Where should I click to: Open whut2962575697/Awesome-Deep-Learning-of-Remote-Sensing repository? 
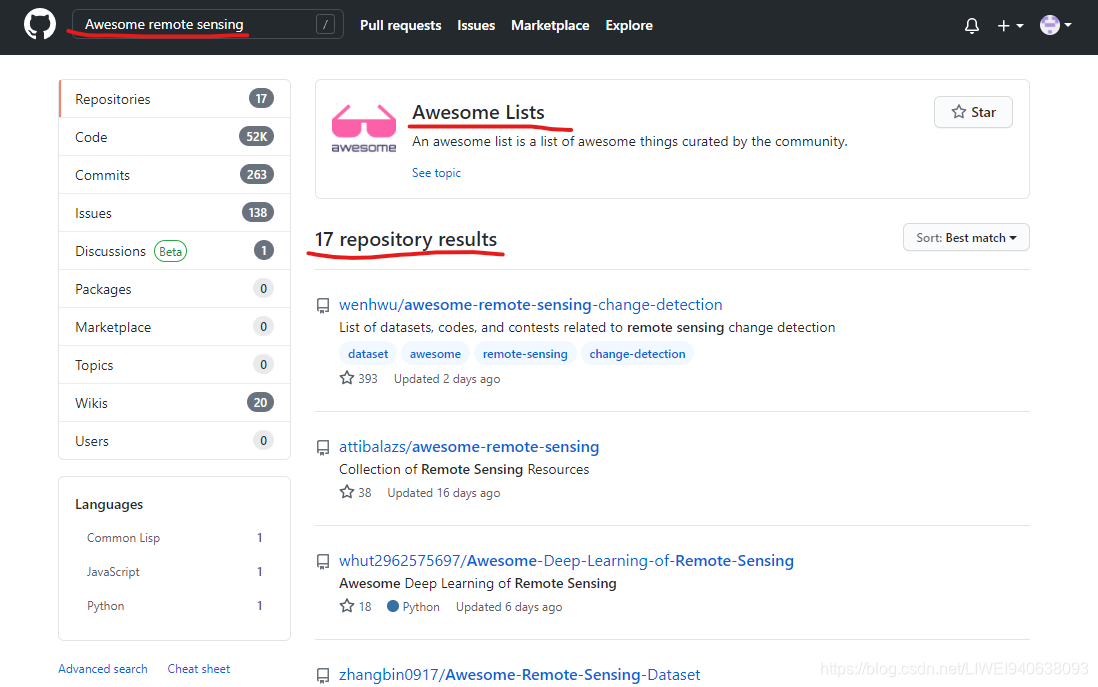click(567, 561)
